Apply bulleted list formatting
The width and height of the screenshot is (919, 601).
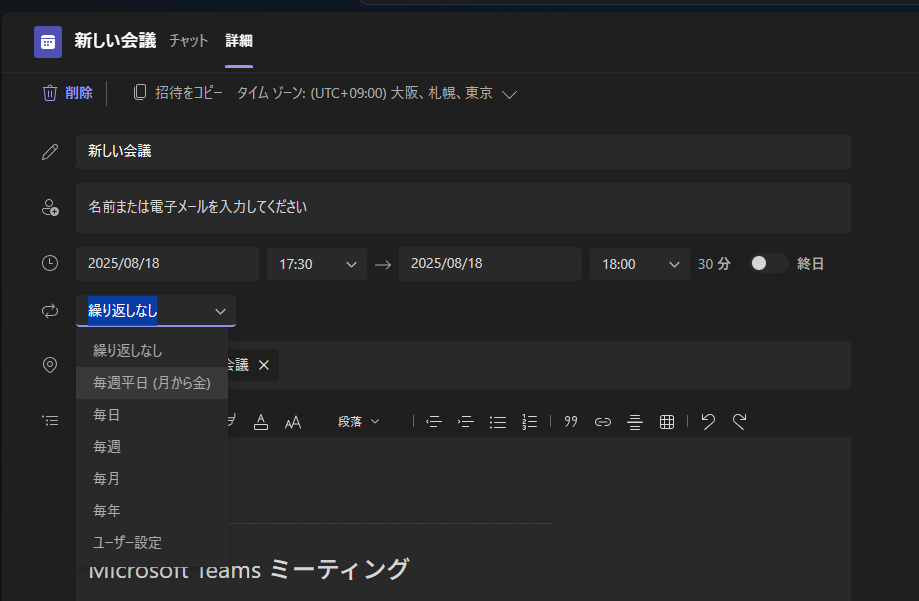click(498, 422)
